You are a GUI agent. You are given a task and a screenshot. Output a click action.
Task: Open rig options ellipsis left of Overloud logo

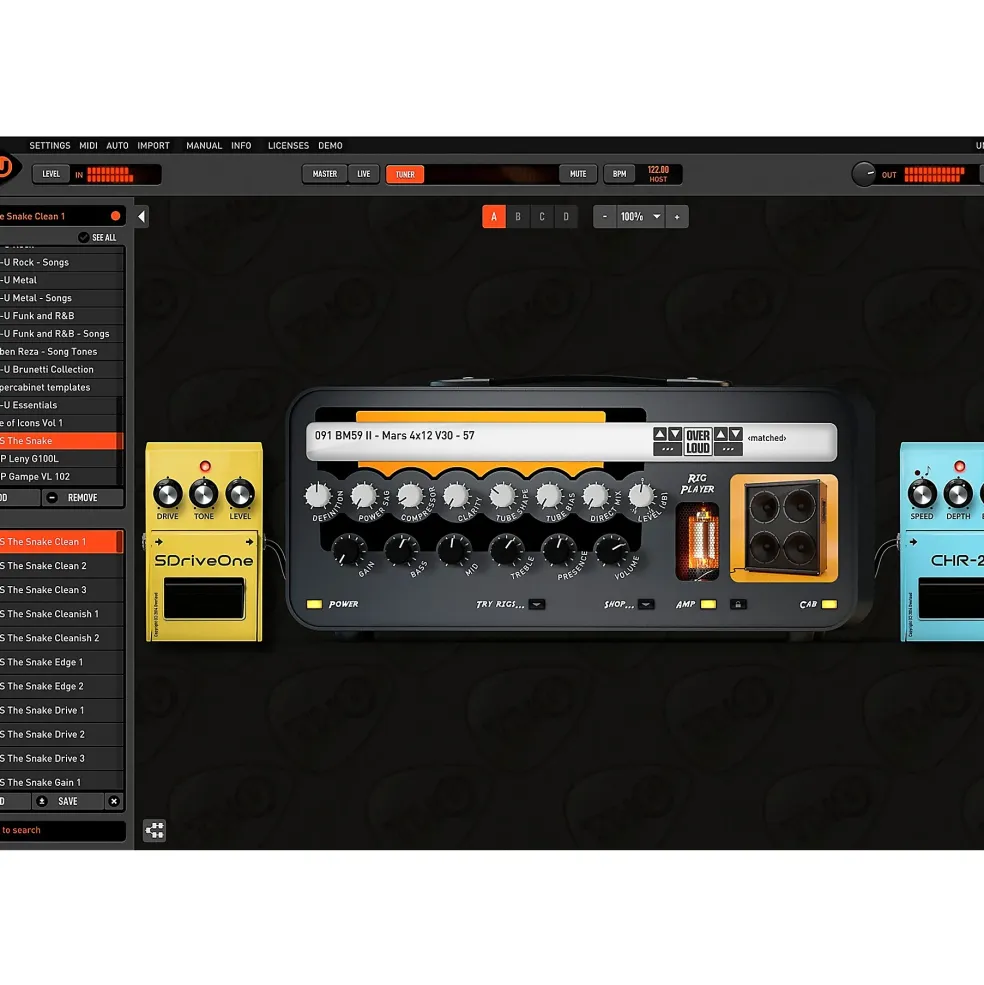pyautogui.click(x=667, y=449)
